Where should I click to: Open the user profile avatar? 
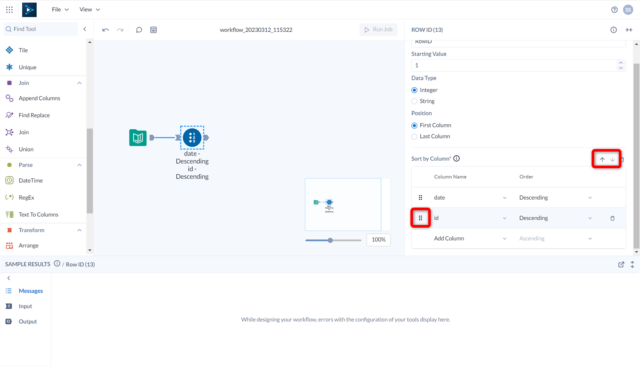[x=628, y=10]
